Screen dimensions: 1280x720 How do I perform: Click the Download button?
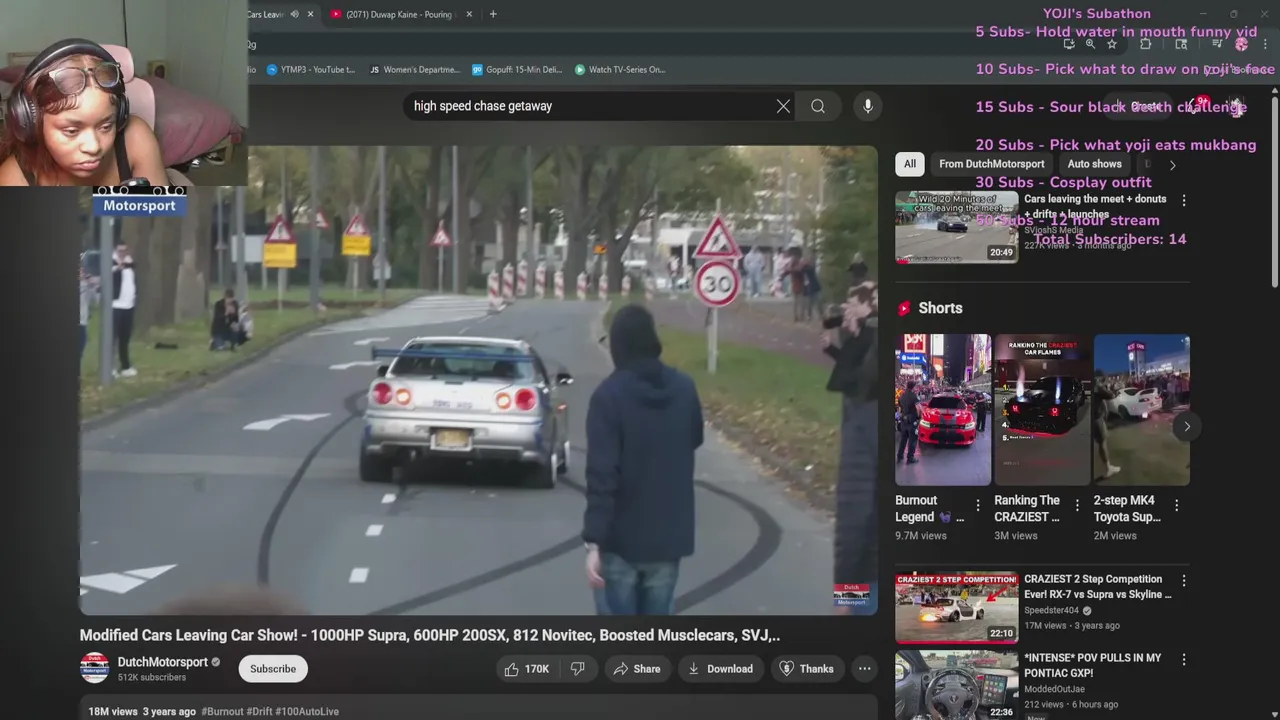pyautogui.click(x=720, y=669)
